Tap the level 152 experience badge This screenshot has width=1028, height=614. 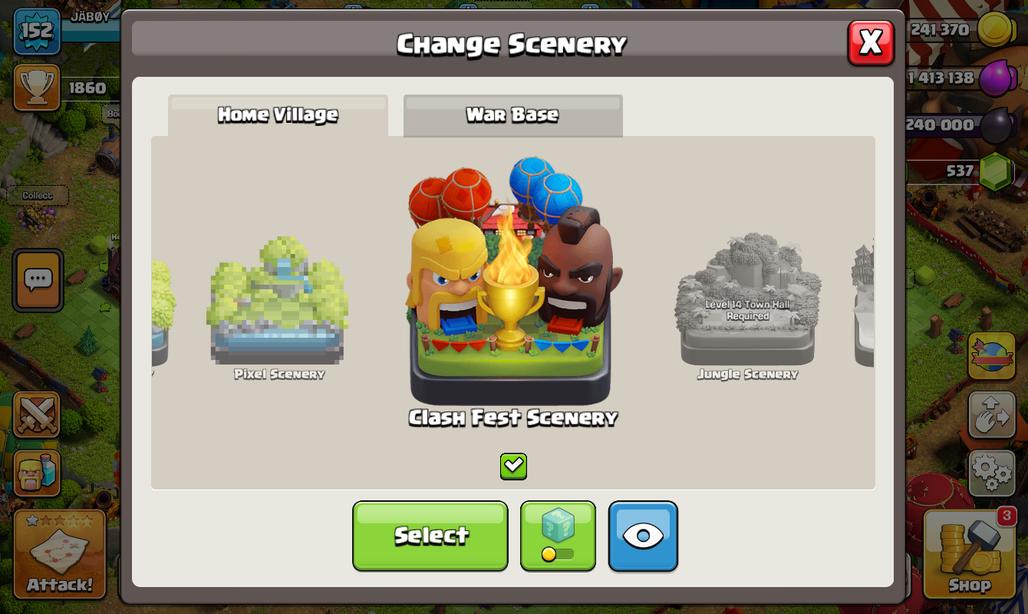(37, 31)
